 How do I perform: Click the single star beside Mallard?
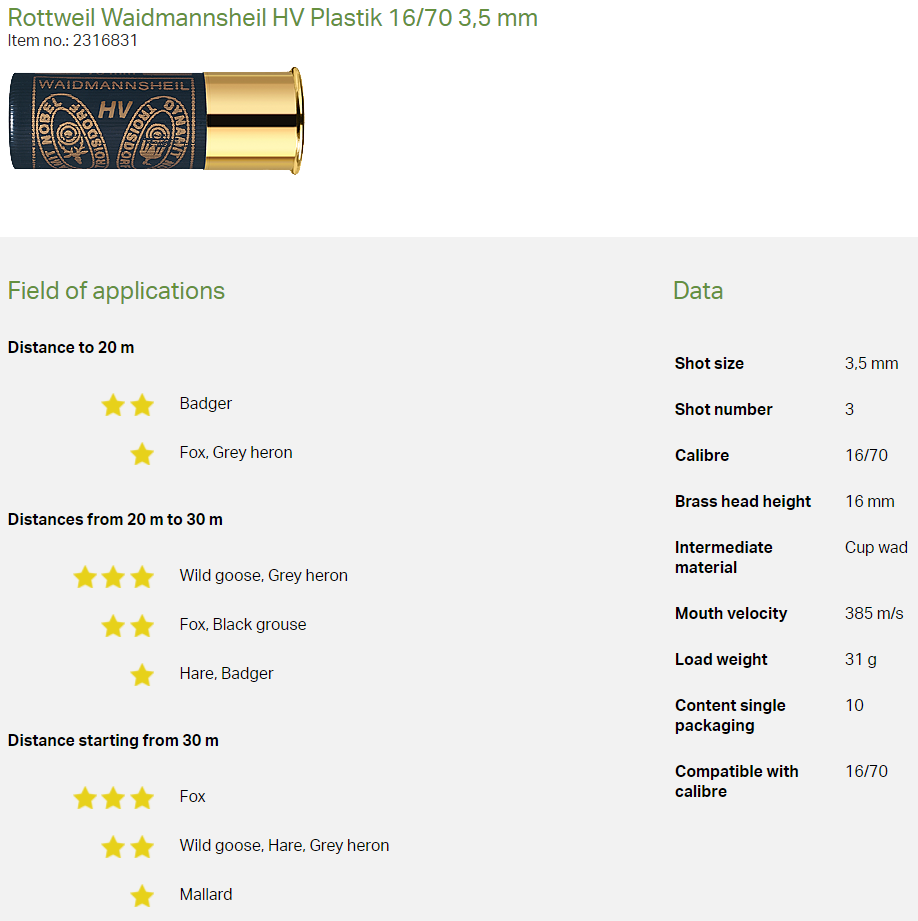(x=142, y=896)
